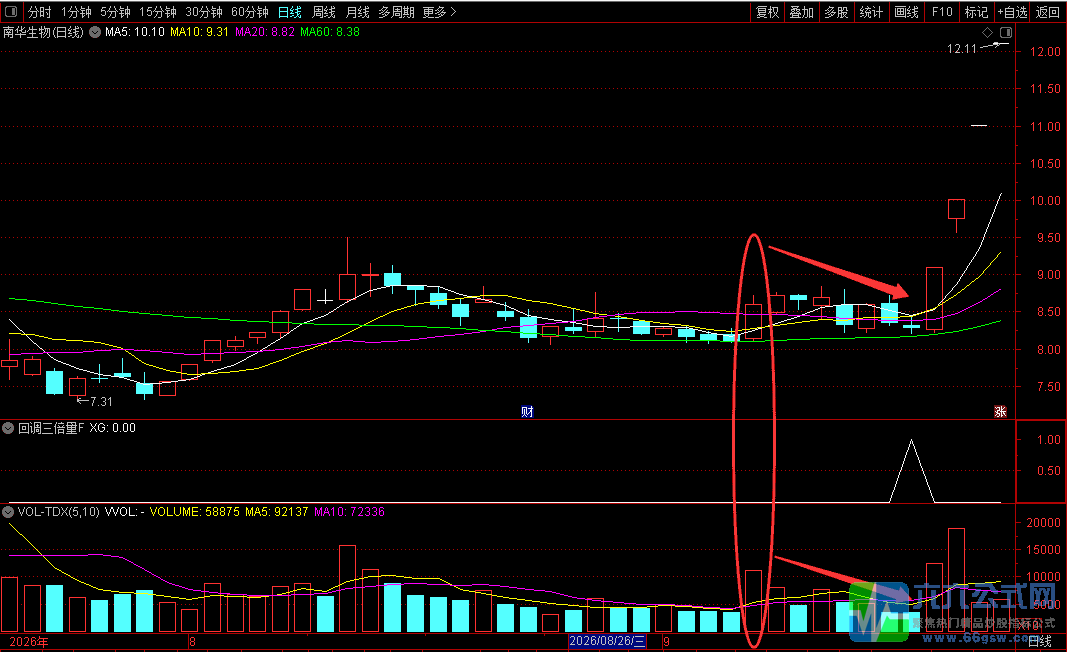Click the volume MA5: 92137 label
Image resolution: width=1067 pixels, height=652 pixels.
277,512
